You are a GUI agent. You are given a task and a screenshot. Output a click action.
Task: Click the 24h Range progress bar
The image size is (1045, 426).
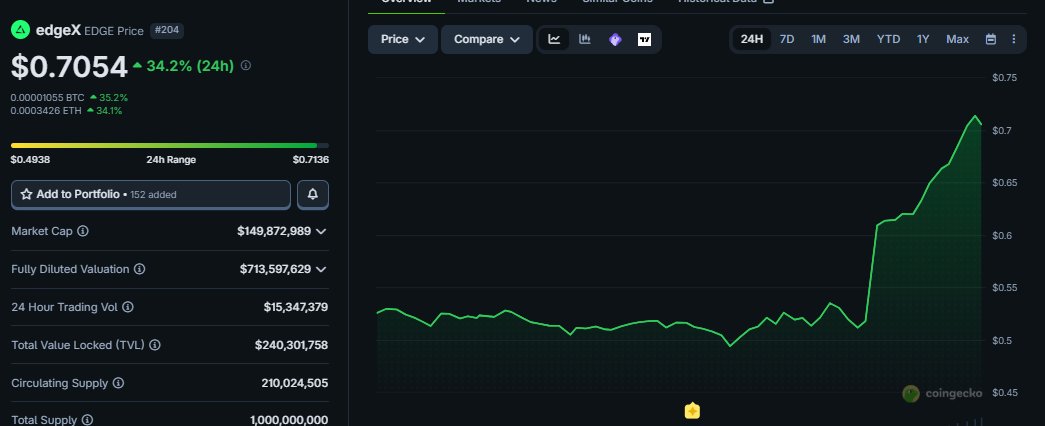pyautogui.click(x=170, y=145)
